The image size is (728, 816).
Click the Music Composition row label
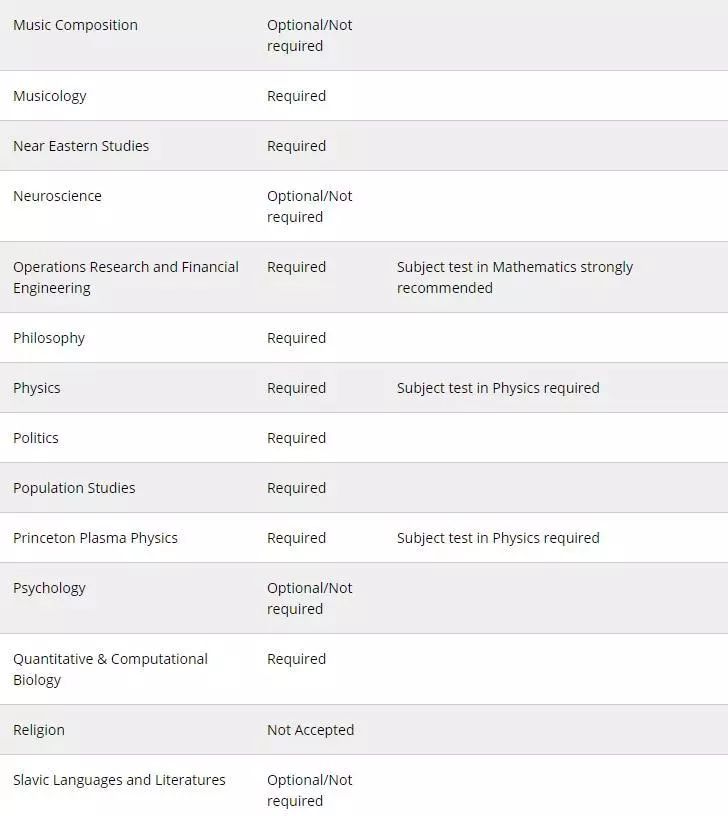click(75, 25)
